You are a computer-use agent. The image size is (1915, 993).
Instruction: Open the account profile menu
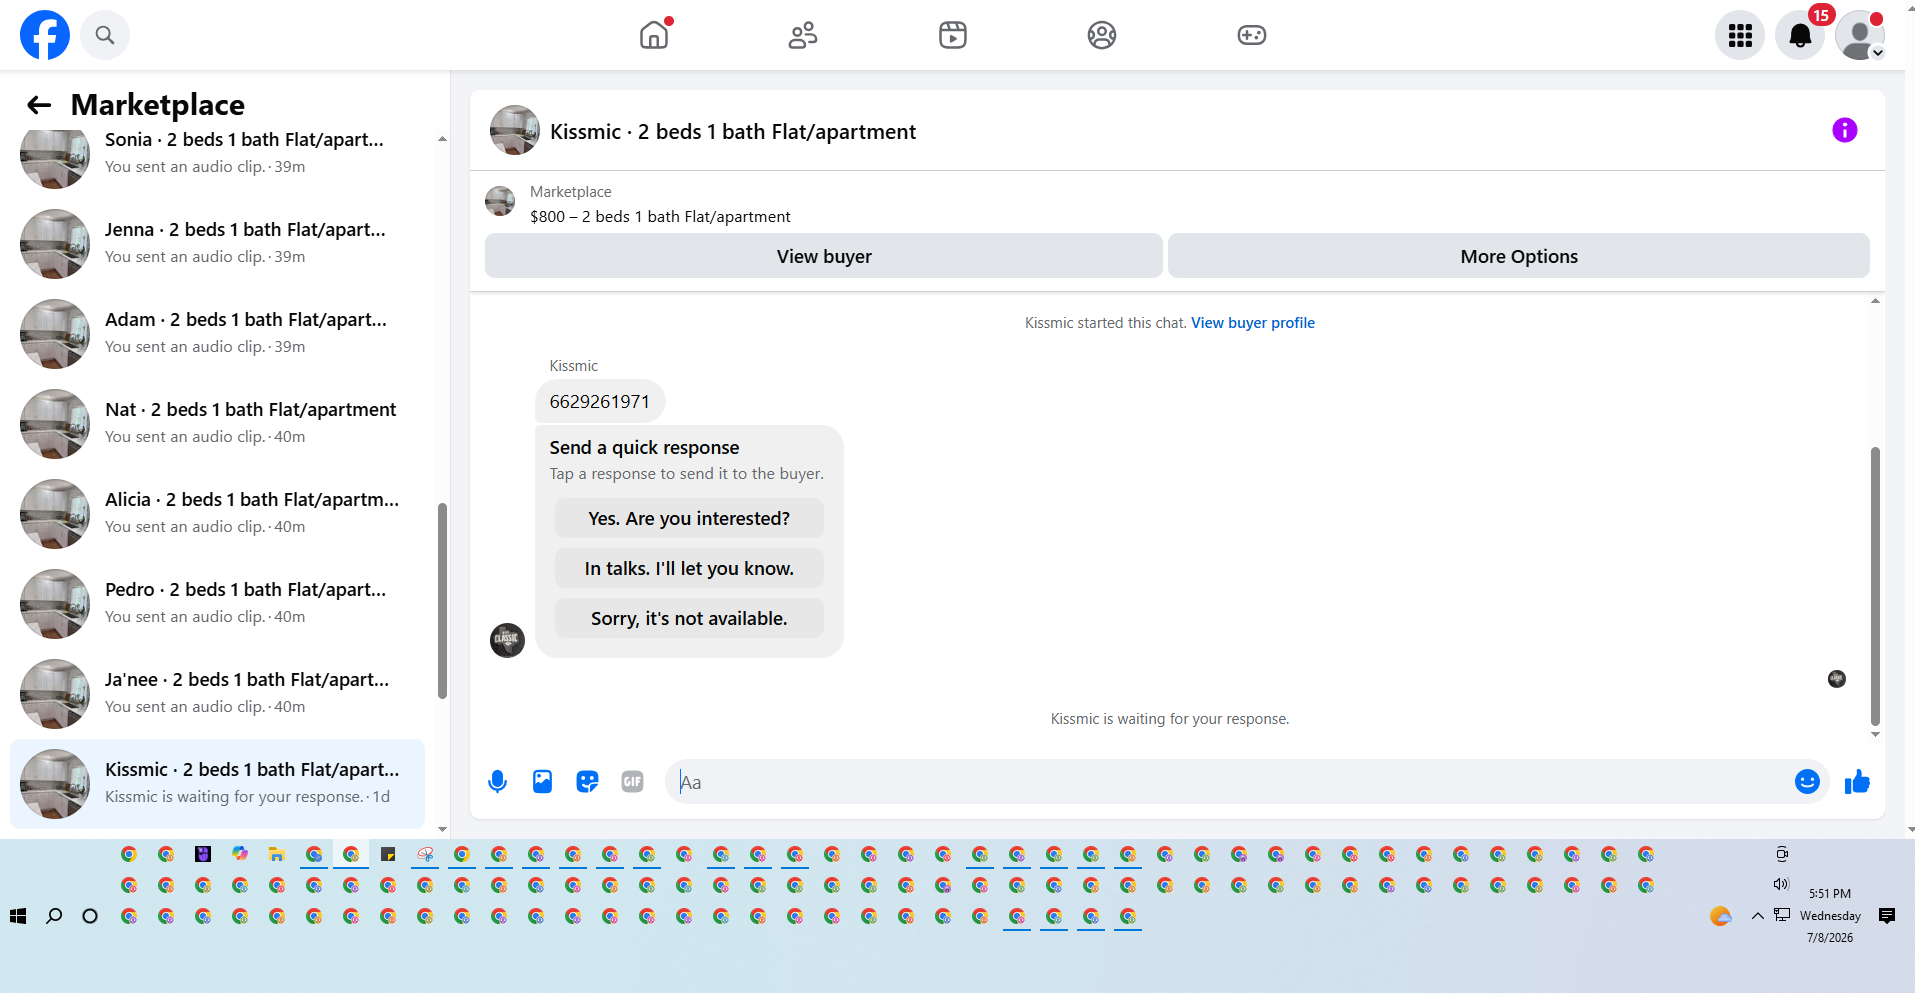point(1860,35)
